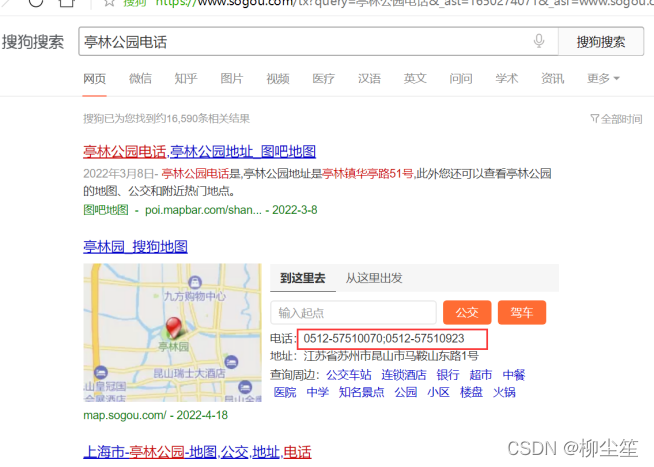
Task: Click the microphone voice search icon
Action: tap(539, 41)
